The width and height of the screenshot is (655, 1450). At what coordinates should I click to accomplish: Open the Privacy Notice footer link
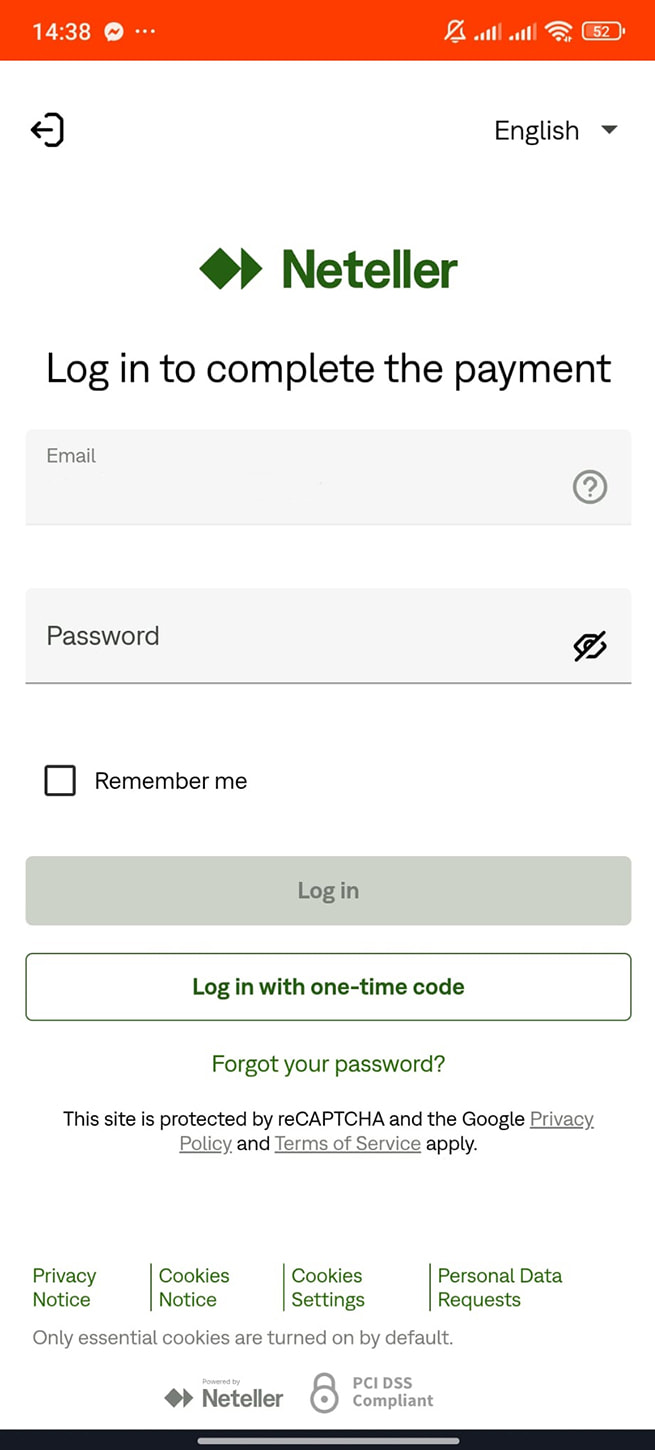point(63,1288)
